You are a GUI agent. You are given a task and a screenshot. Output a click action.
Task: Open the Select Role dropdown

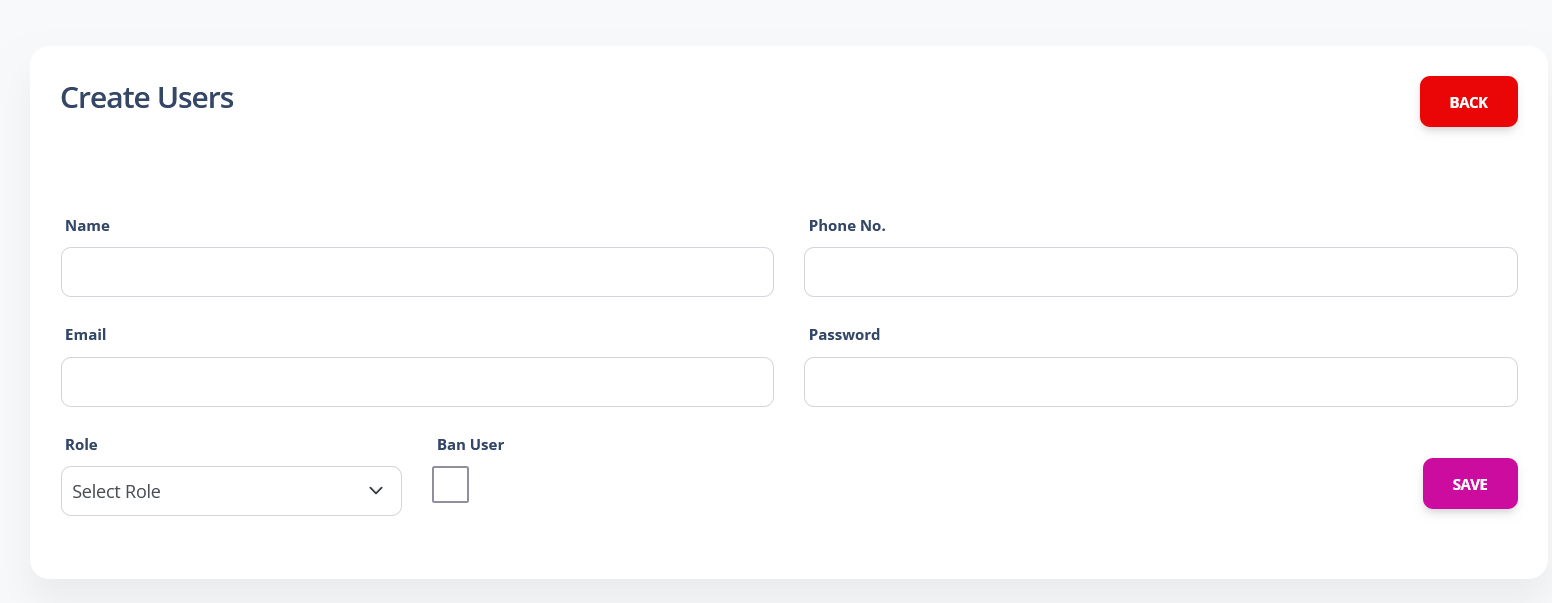click(x=231, y=491)
